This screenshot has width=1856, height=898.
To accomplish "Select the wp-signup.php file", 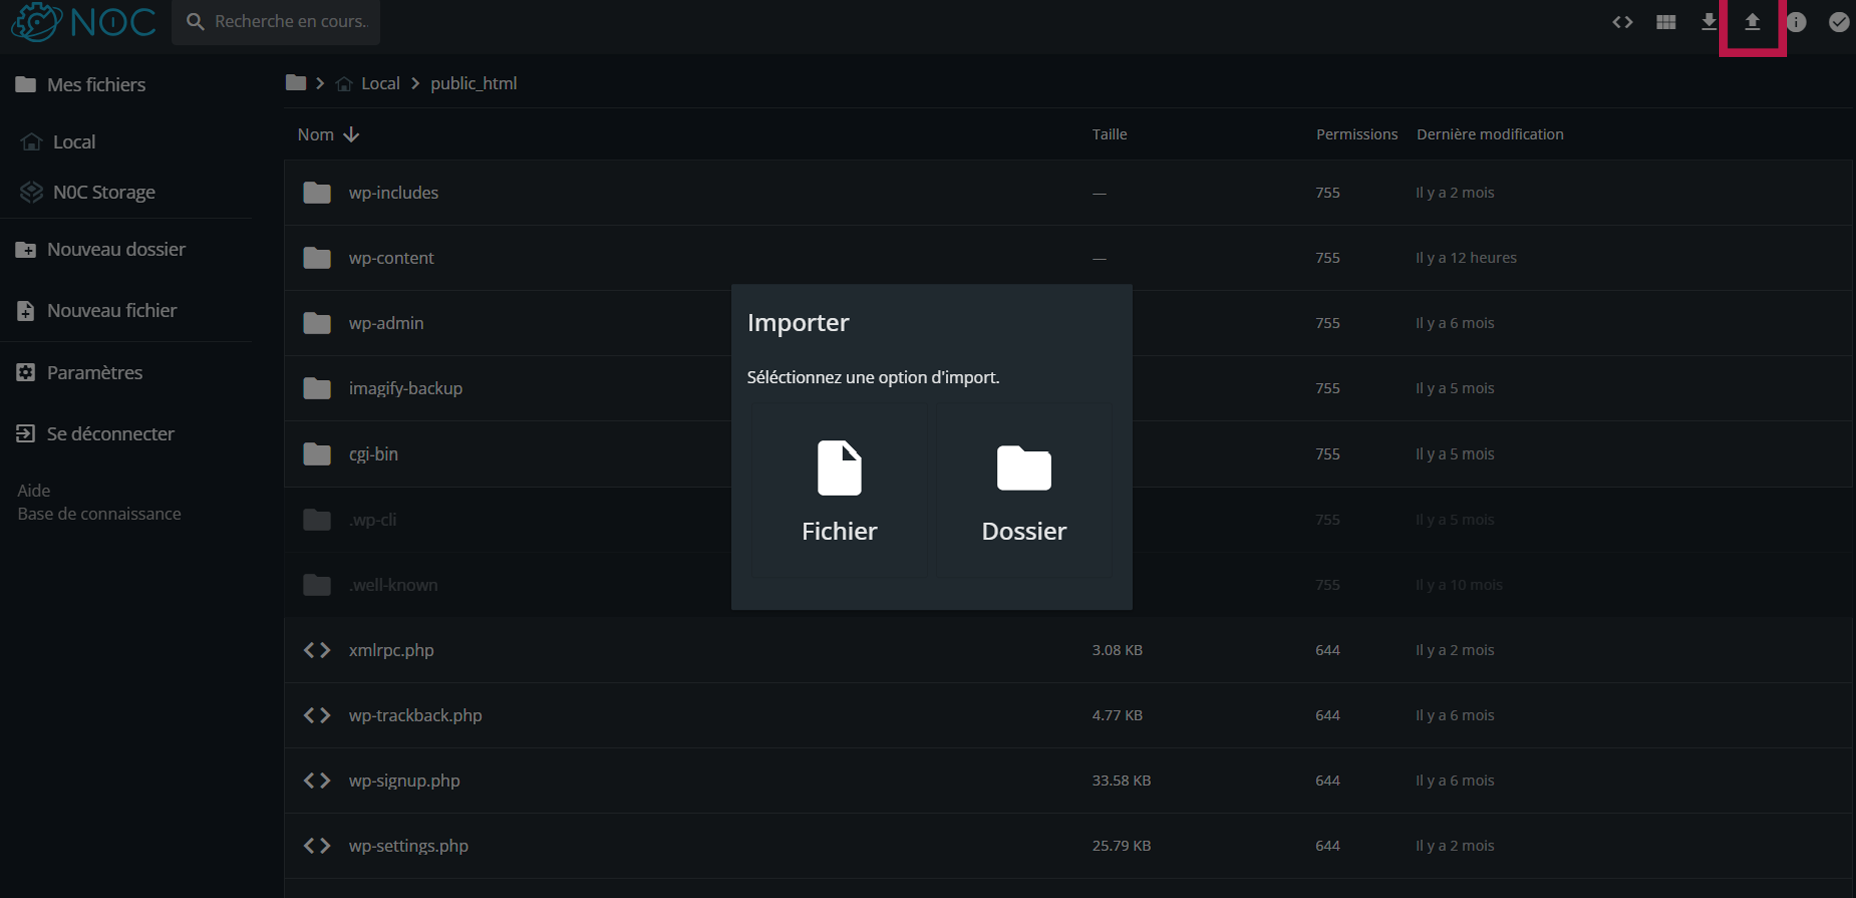I will 1068,780.
